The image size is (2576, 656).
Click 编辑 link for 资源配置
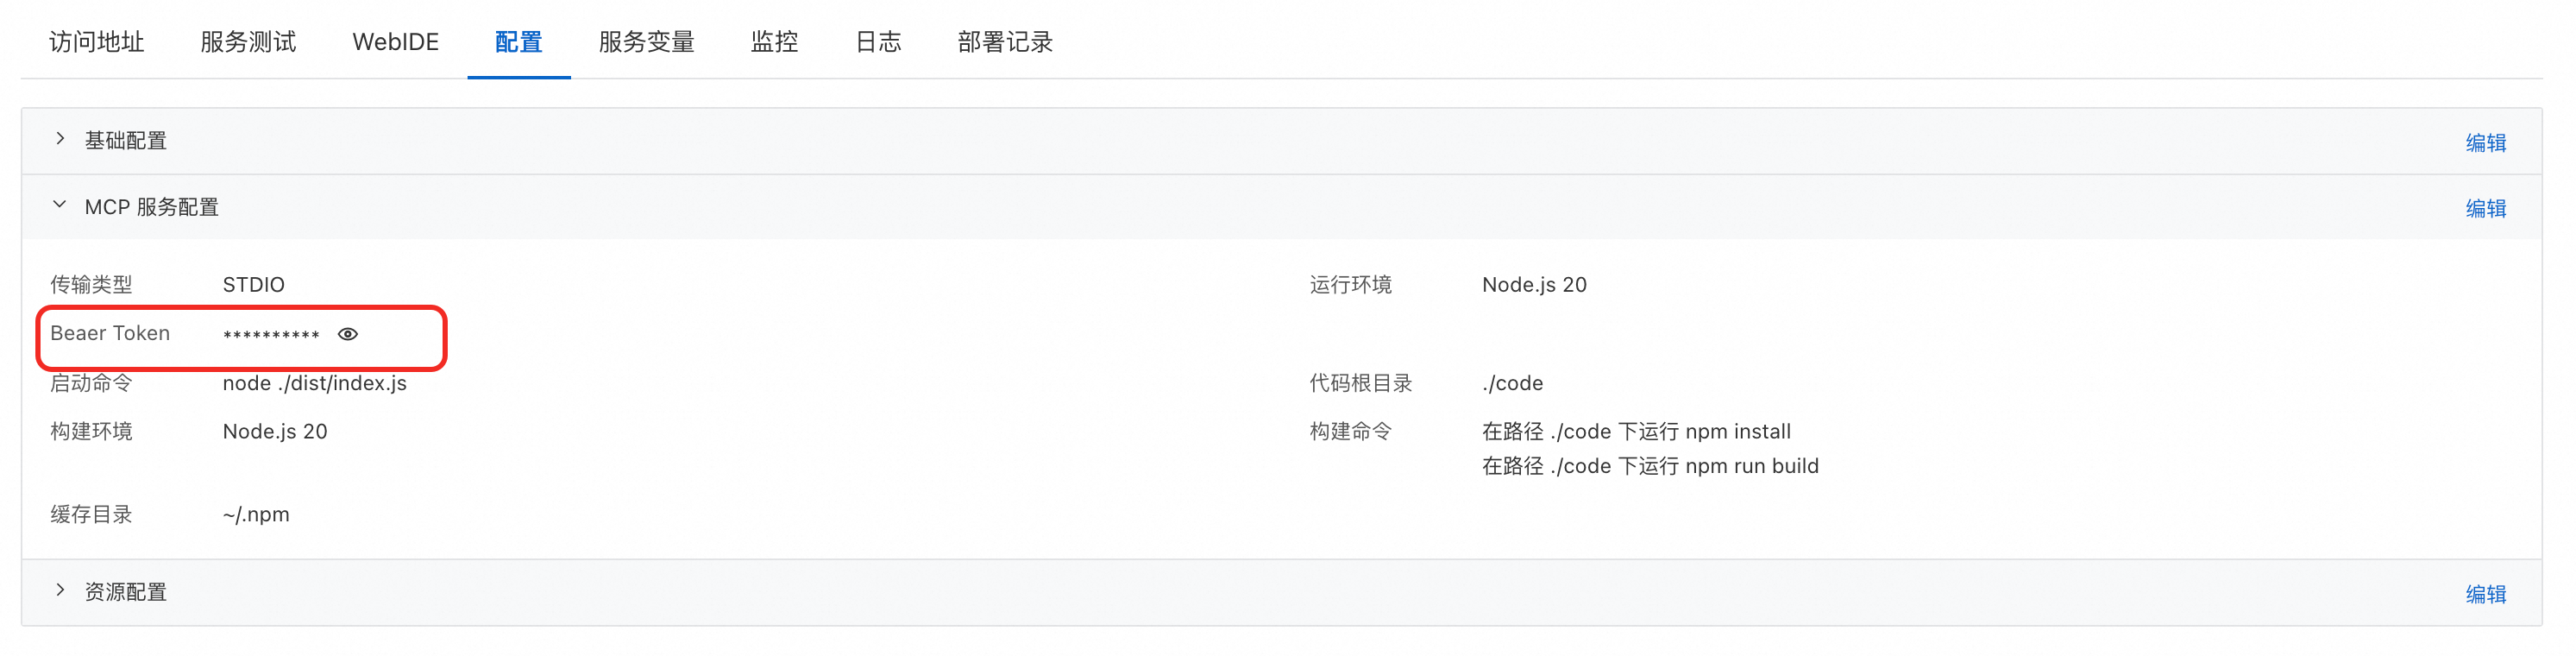click(x=2485, y=594)
